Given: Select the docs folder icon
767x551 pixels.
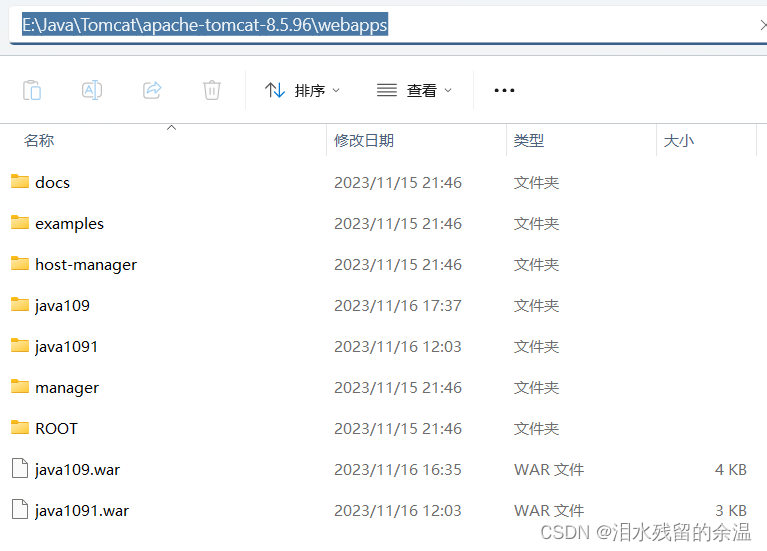Looking at the screenshot, I should point(20,182).
